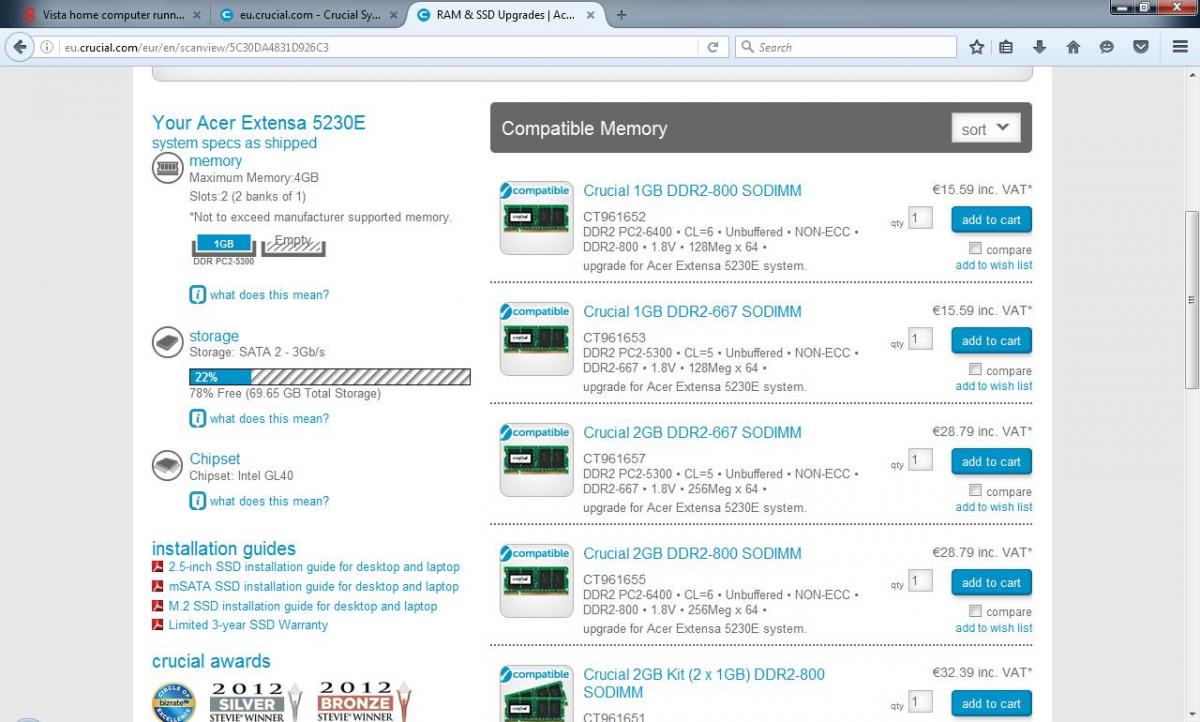Click PDF icon for M.2 SSD guide

tap(158, 606)
